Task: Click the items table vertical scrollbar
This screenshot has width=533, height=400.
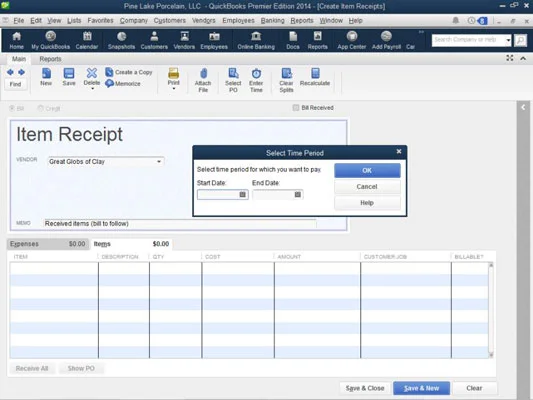Action: [491, 310]
